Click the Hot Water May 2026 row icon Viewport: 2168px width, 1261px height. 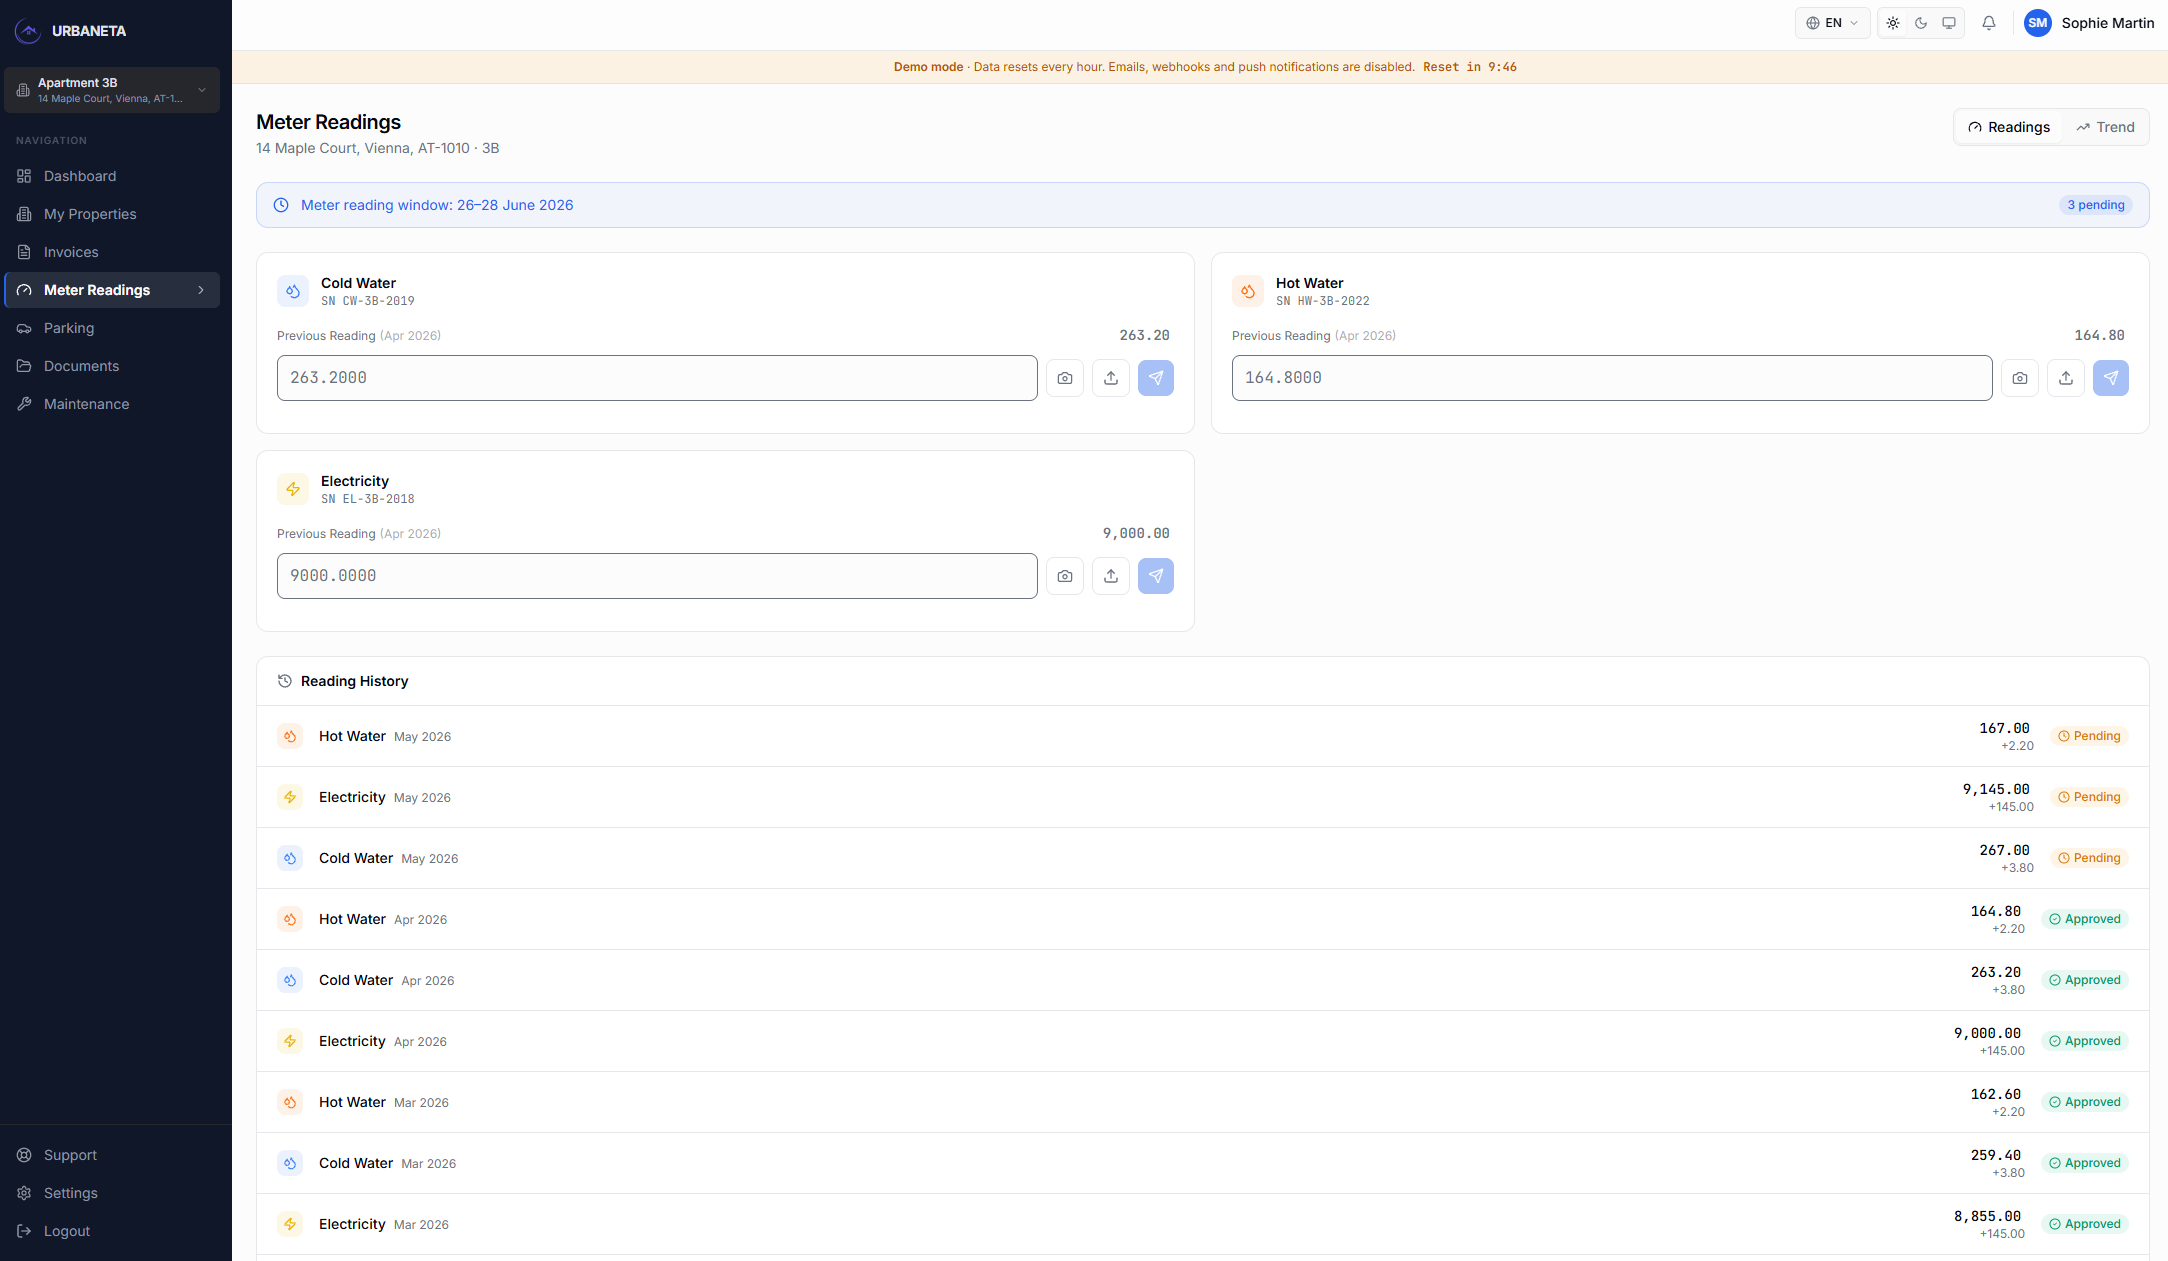290,736
